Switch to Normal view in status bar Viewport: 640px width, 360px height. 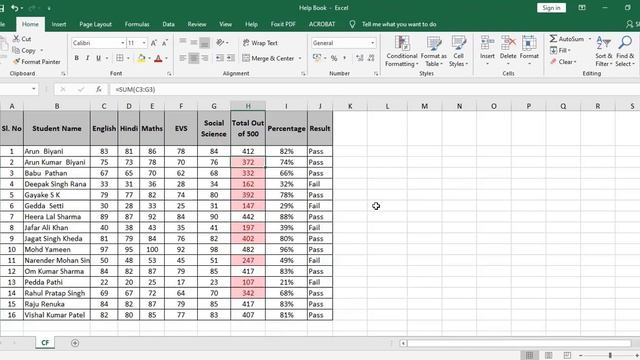(x=529, y=356)
